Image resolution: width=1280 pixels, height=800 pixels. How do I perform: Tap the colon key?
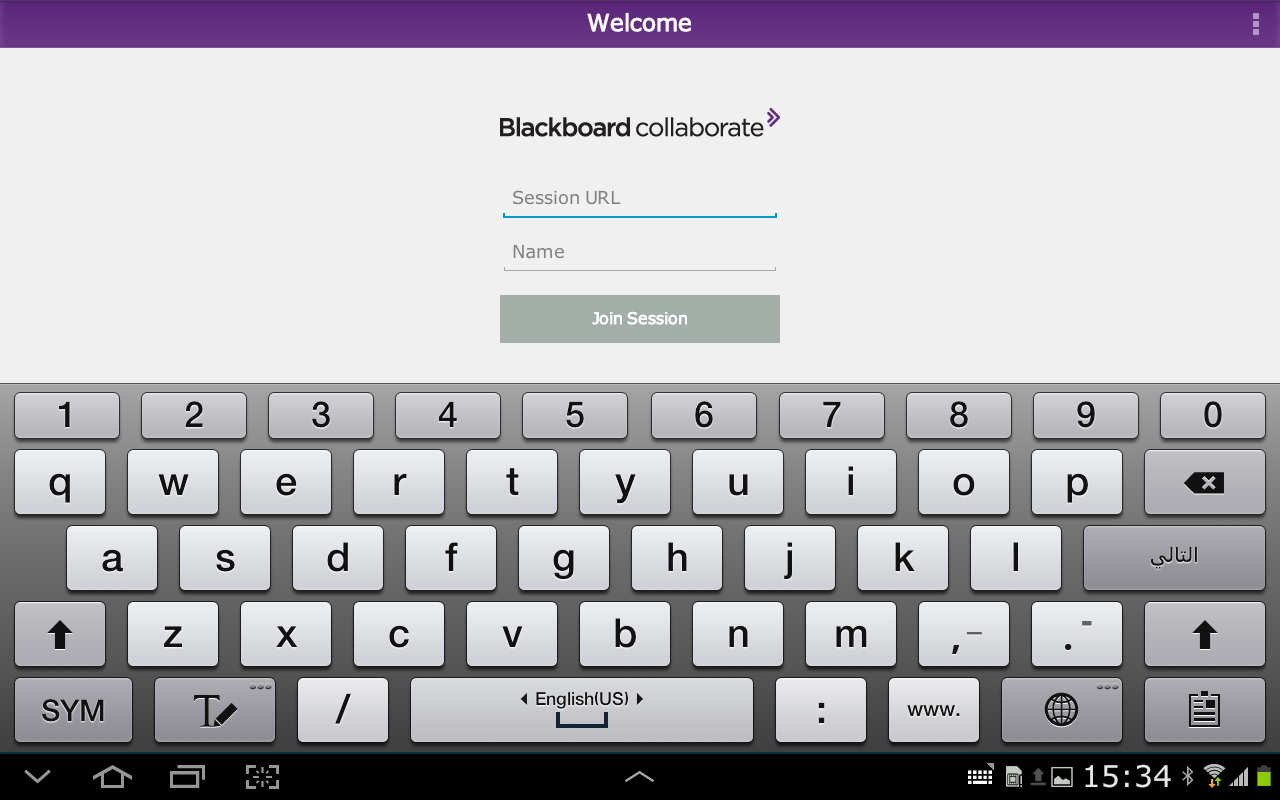click(x=821, y=711)
